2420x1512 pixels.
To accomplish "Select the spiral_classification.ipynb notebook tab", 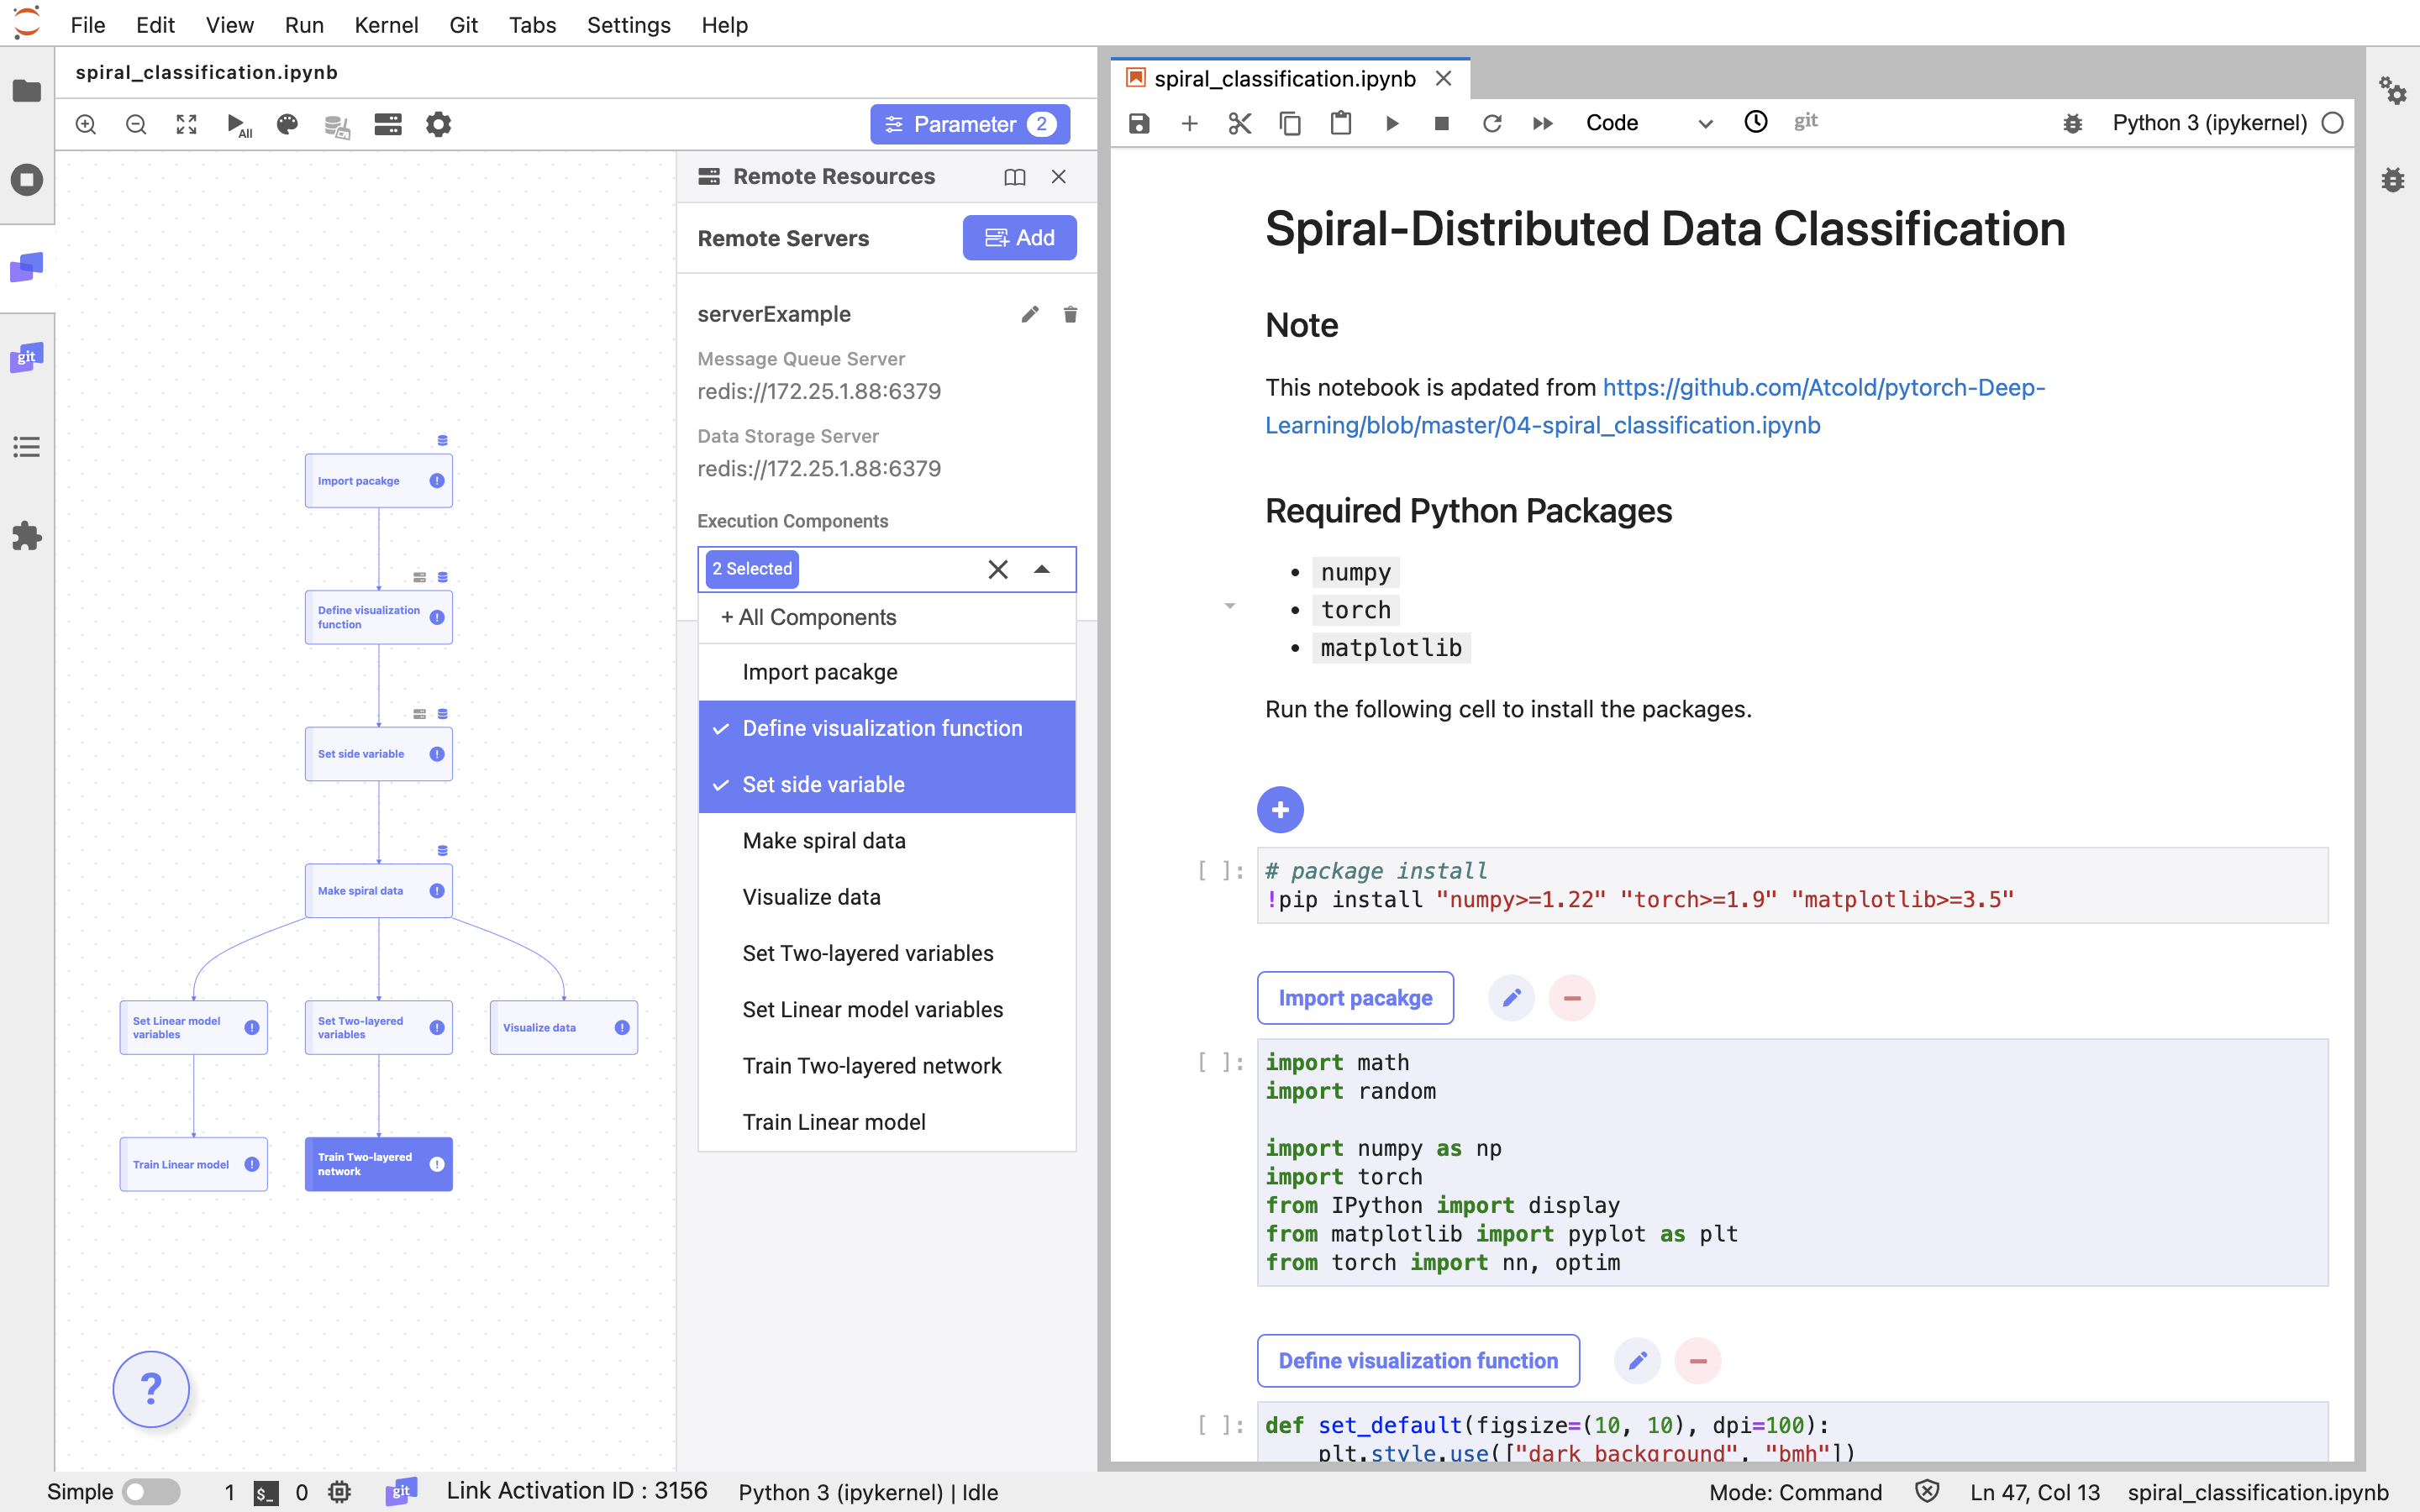I will [x=1284, y=79].
